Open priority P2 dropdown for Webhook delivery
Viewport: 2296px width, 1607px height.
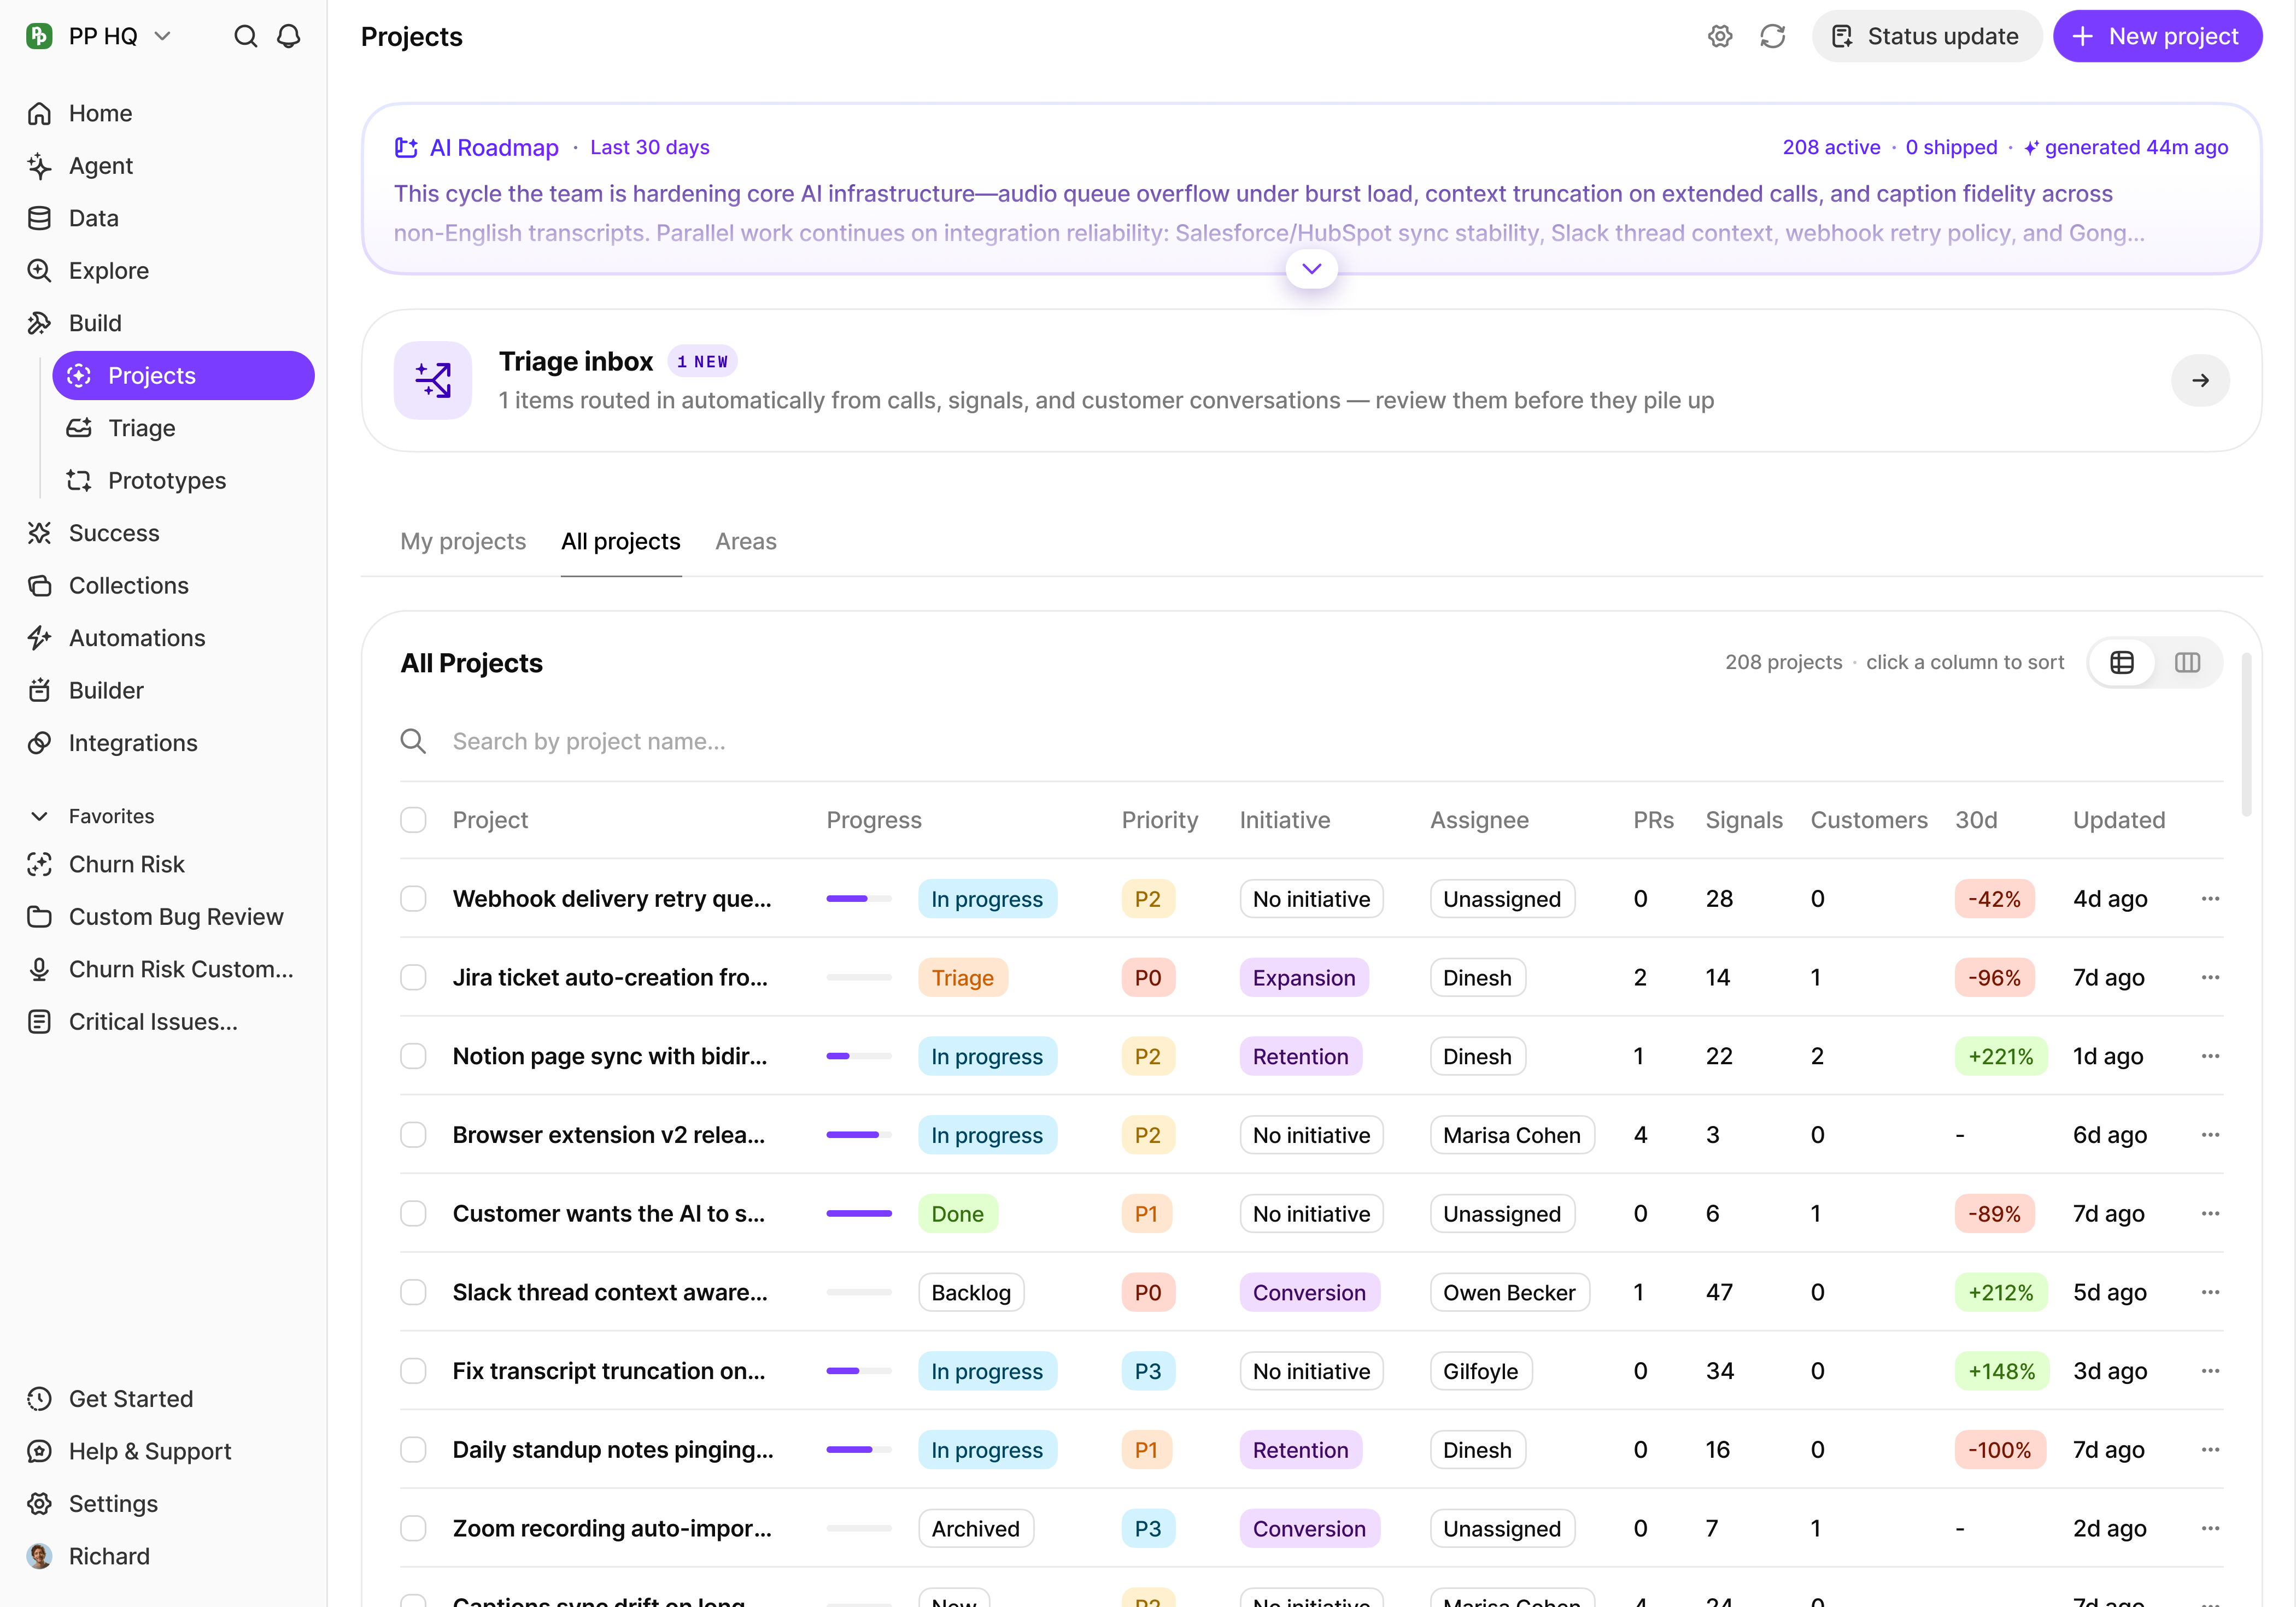pyautogui.click(x=1148, y=899)
